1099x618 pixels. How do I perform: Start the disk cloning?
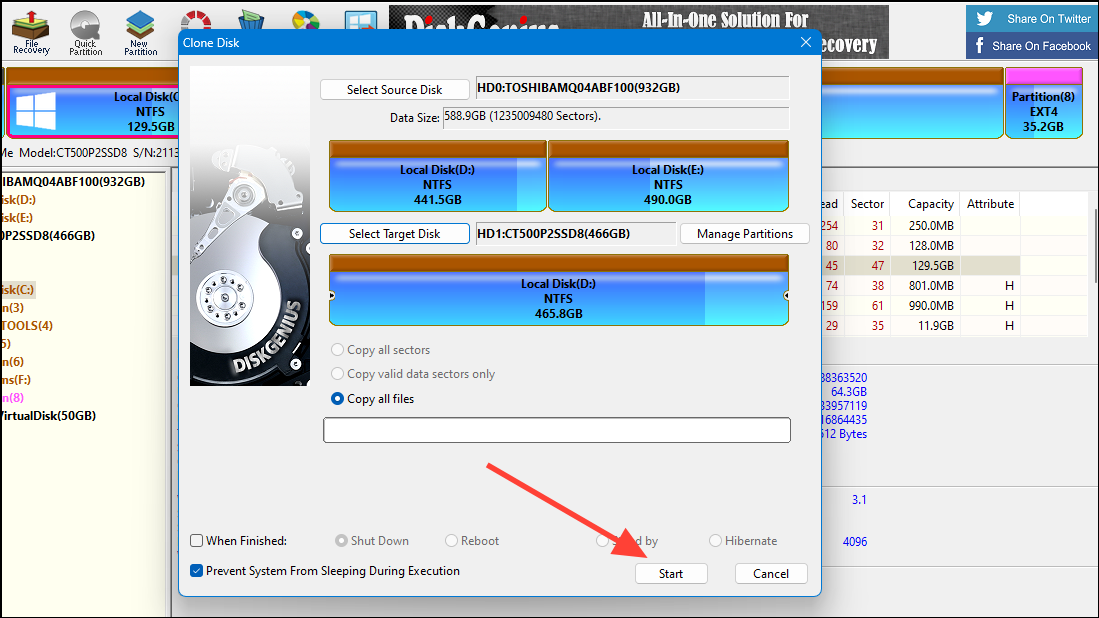coord(671,573)
